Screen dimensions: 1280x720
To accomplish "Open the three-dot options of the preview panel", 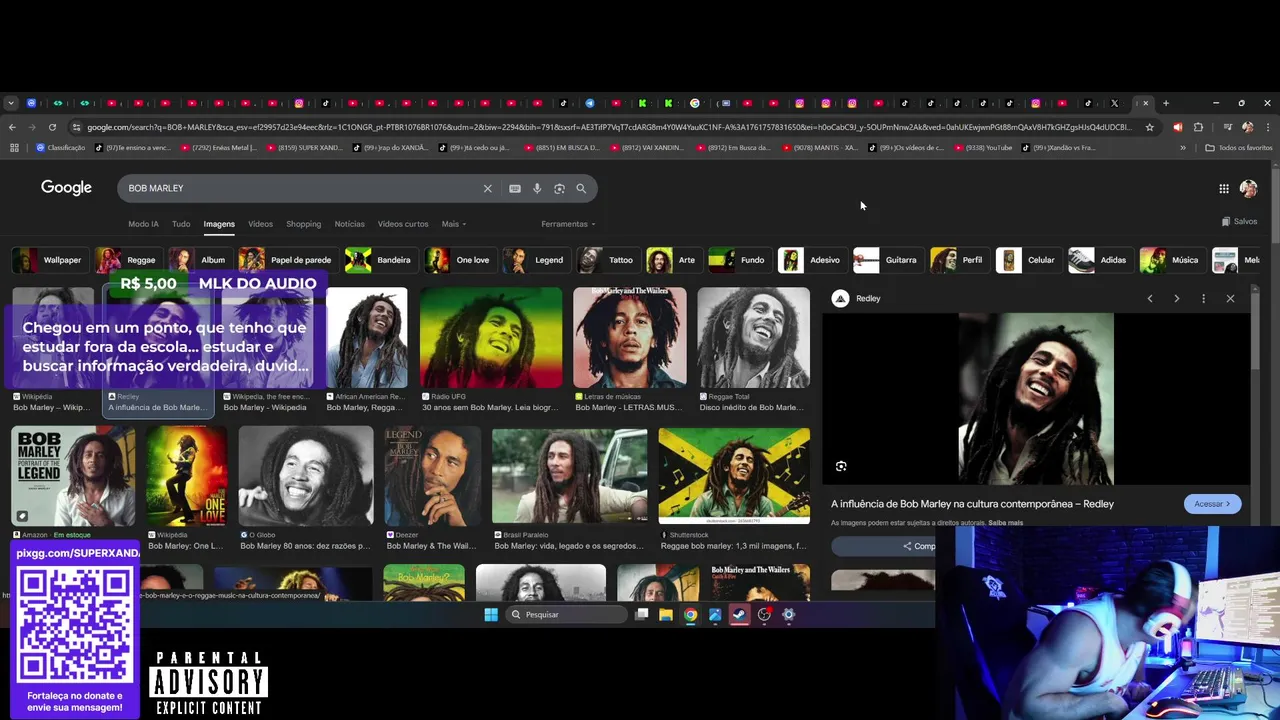I will point(1203,298).
